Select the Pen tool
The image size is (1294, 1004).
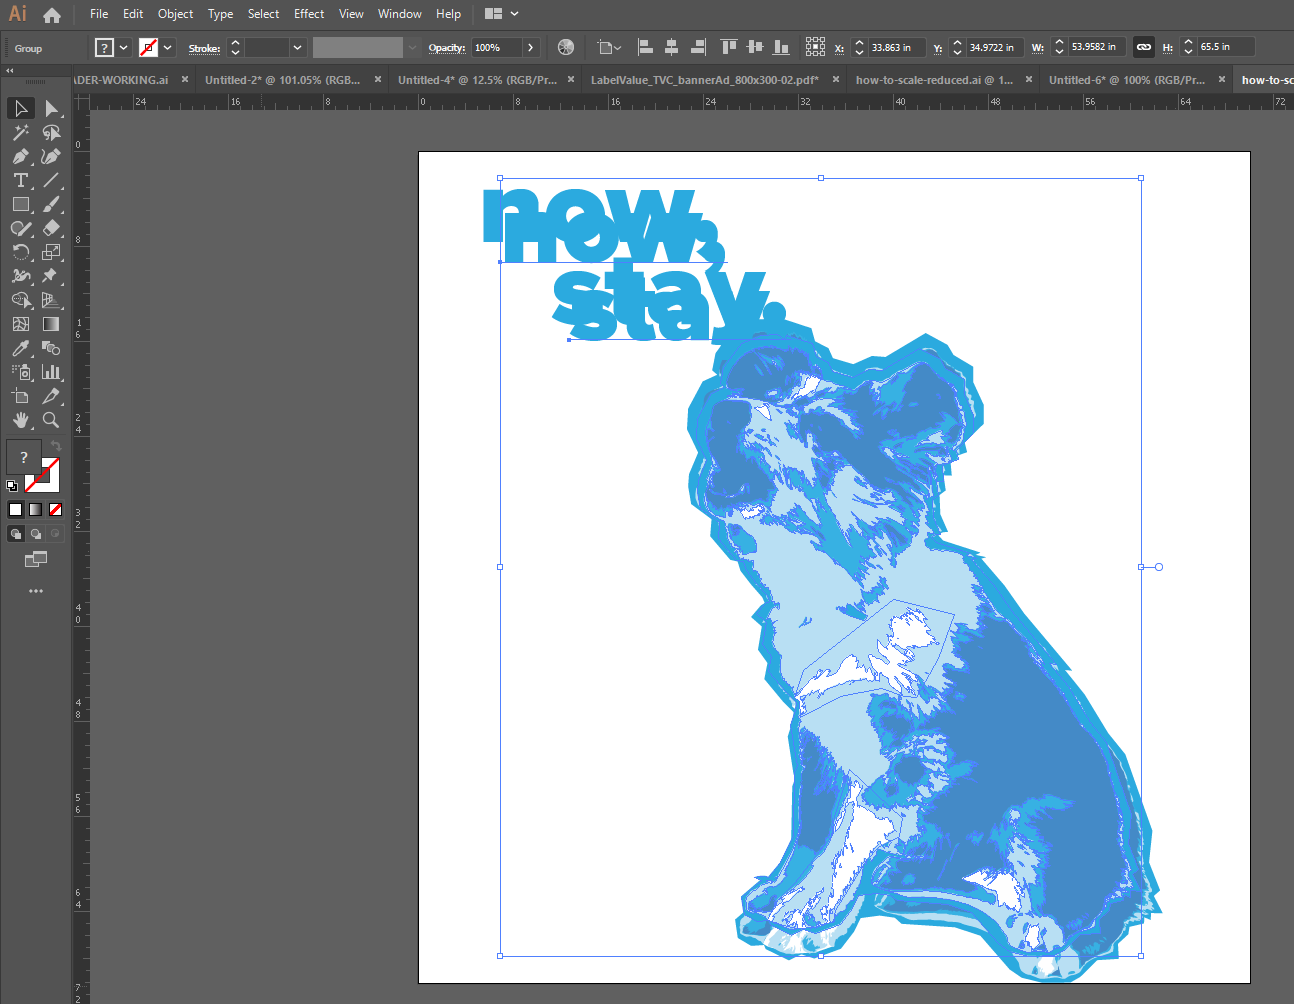pos(20,156)
